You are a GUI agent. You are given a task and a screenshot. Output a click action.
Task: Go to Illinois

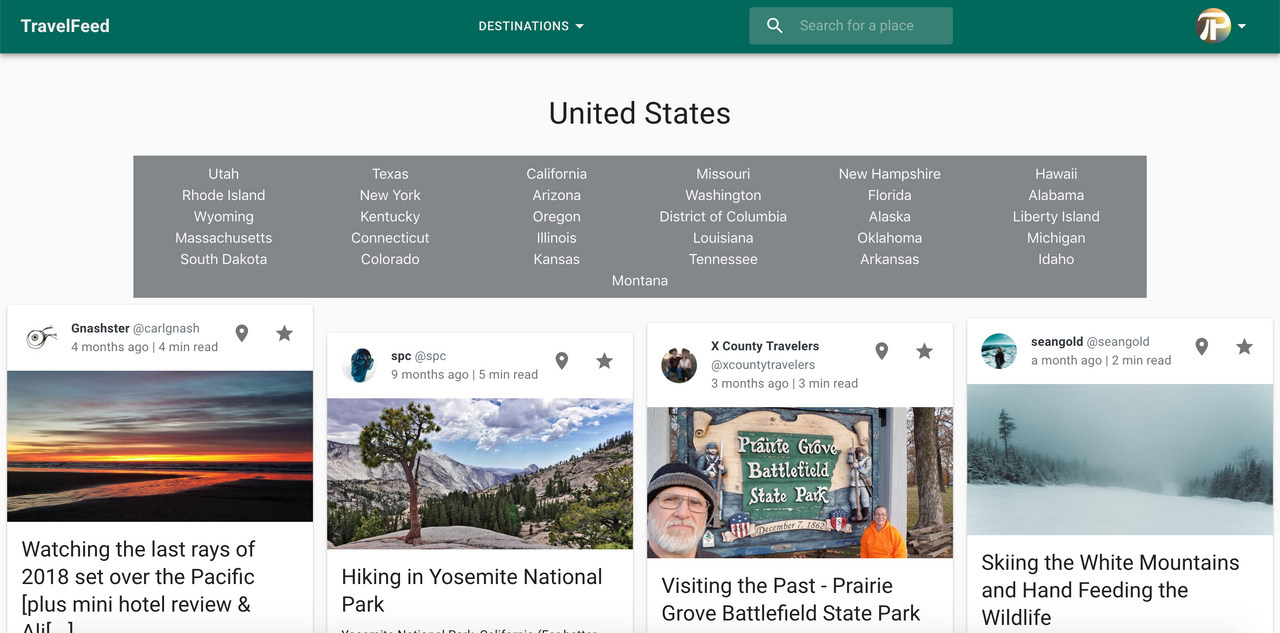click(x=557, y=238)
